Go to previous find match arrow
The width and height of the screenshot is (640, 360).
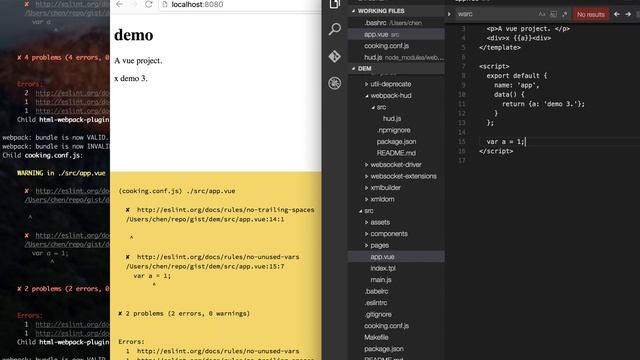[617, 14]
